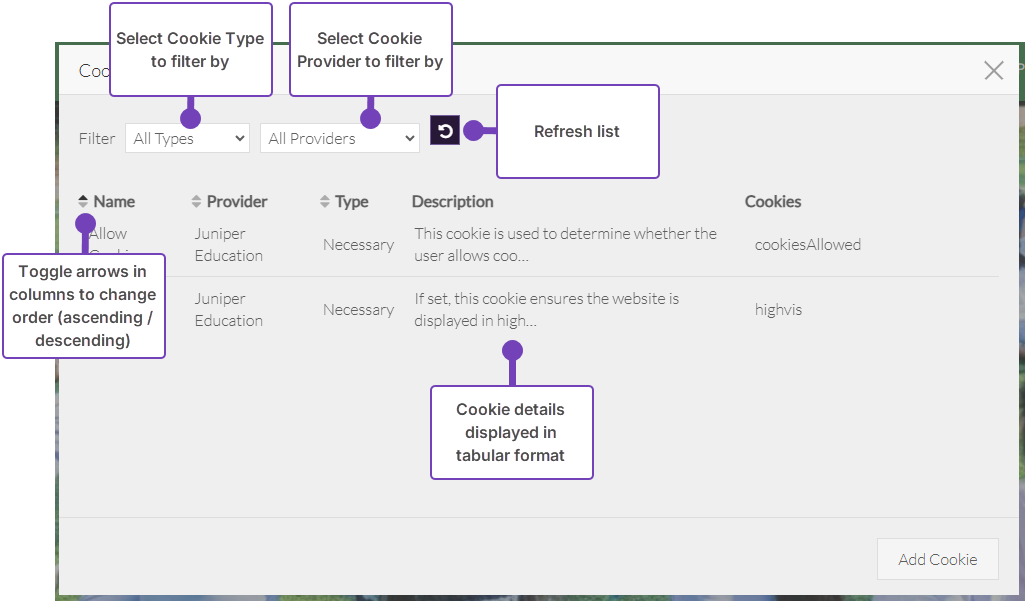
Task: Click the 'Select Cookie Provider' annotation callout
Action: (370, 50)
